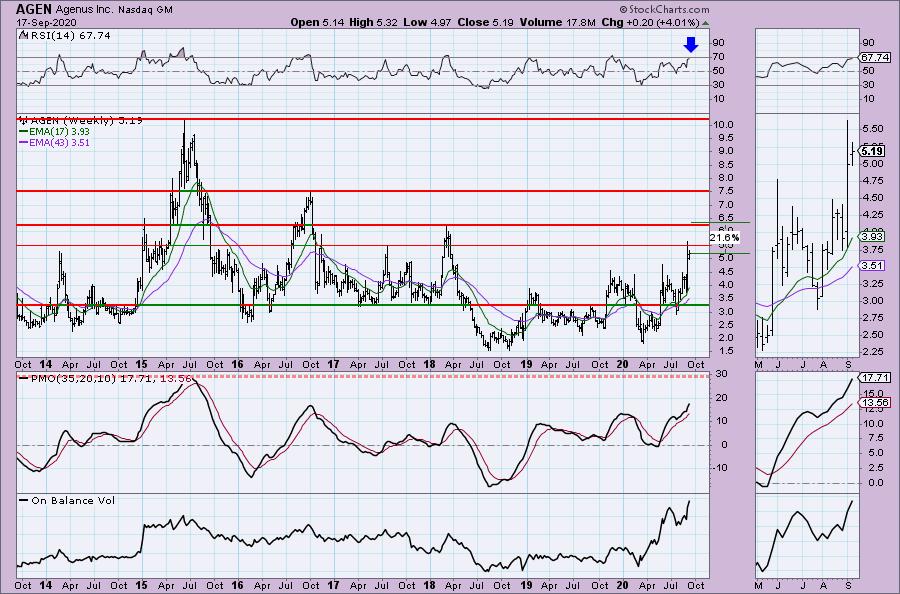Click the green EMA(17) legend swatch
900x594 pixels.
(24, 131)
